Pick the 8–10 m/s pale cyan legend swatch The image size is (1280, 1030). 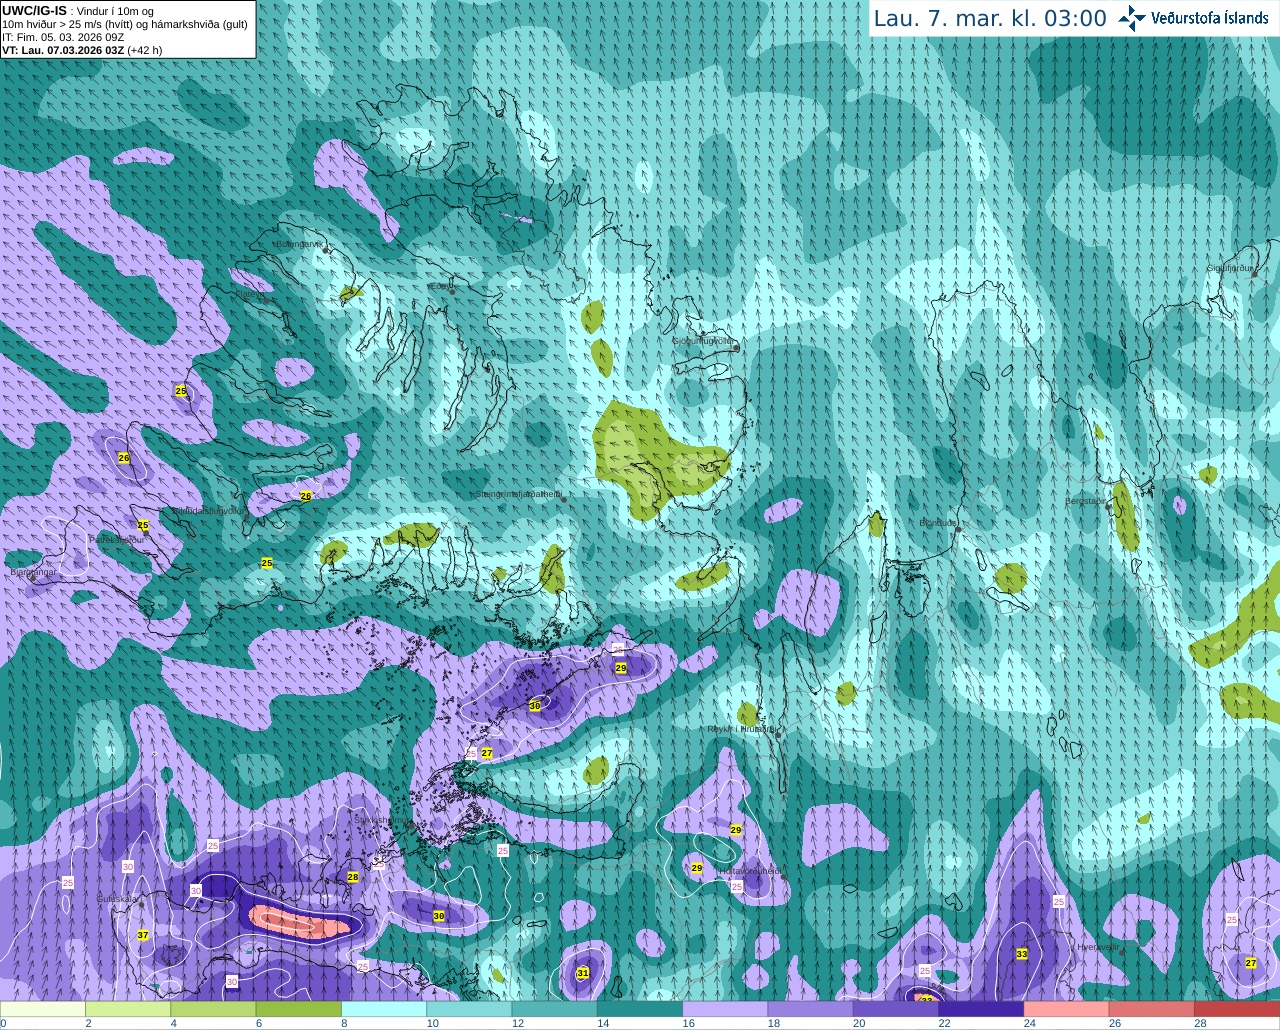pyautogui.click(x=384, y=1009)
